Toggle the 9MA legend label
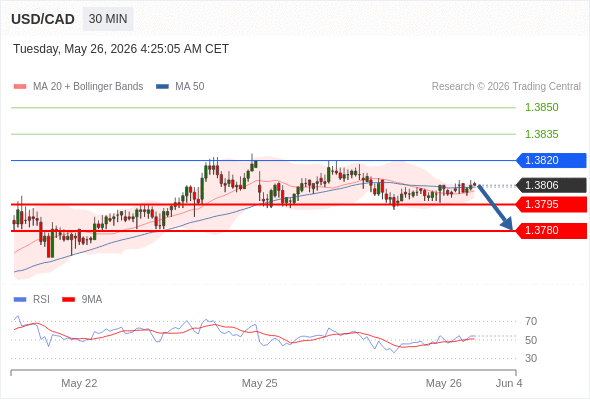Image resolution: width=590 pixels, height=400 pixels. pyautogui.click(x=92, y=300)
